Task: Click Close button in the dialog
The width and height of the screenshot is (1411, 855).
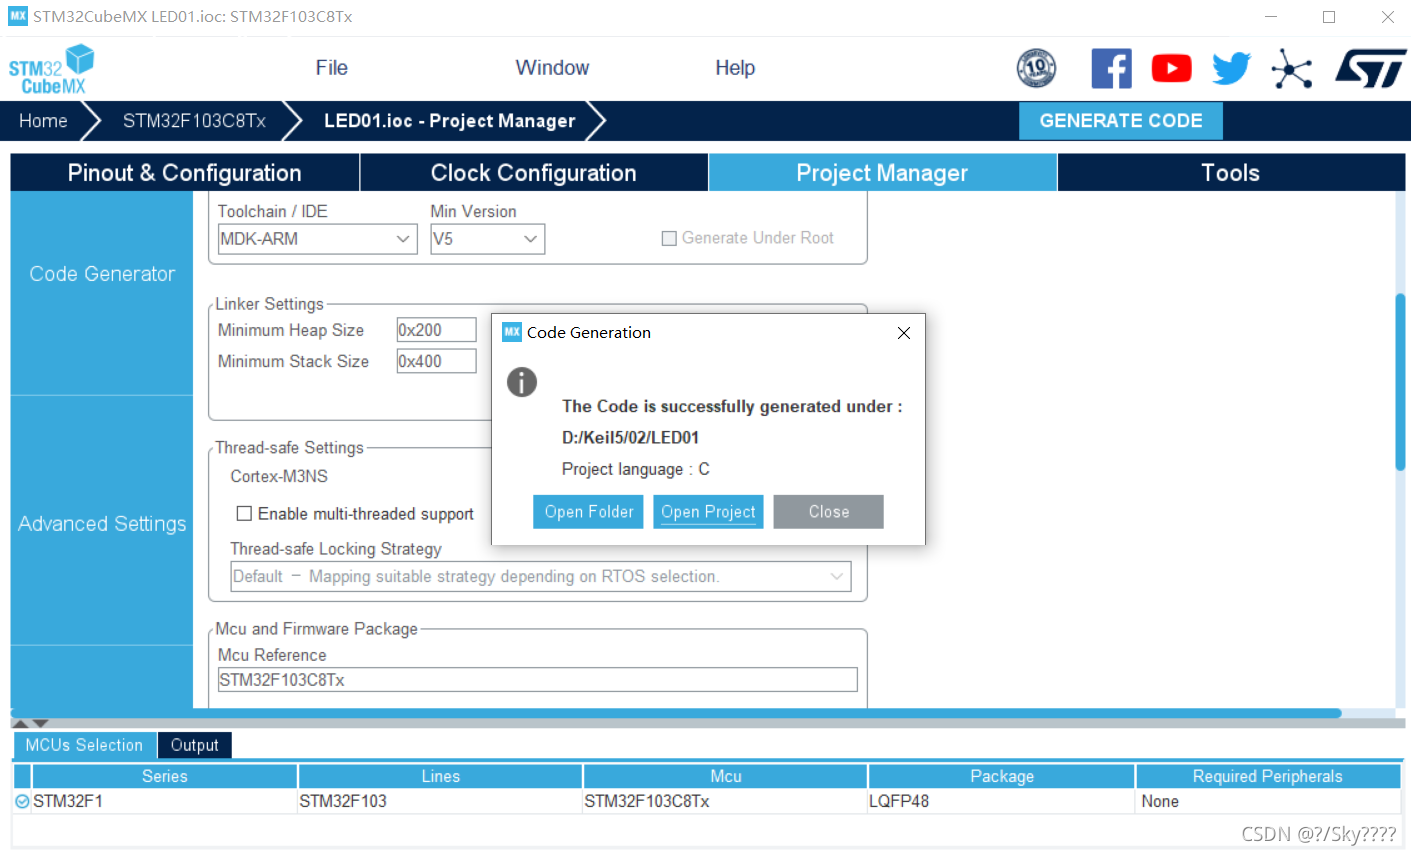Action: (x=829, y=512)
